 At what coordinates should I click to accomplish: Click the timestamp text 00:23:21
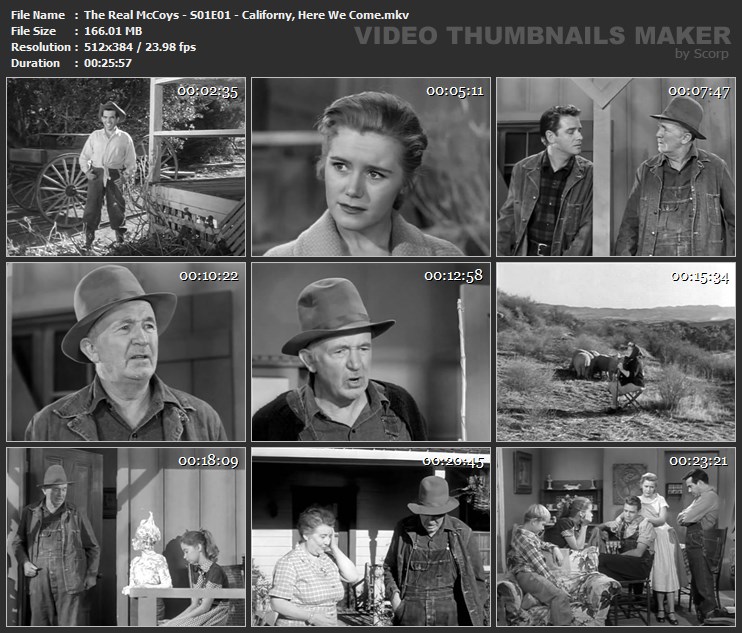(698, 461)
